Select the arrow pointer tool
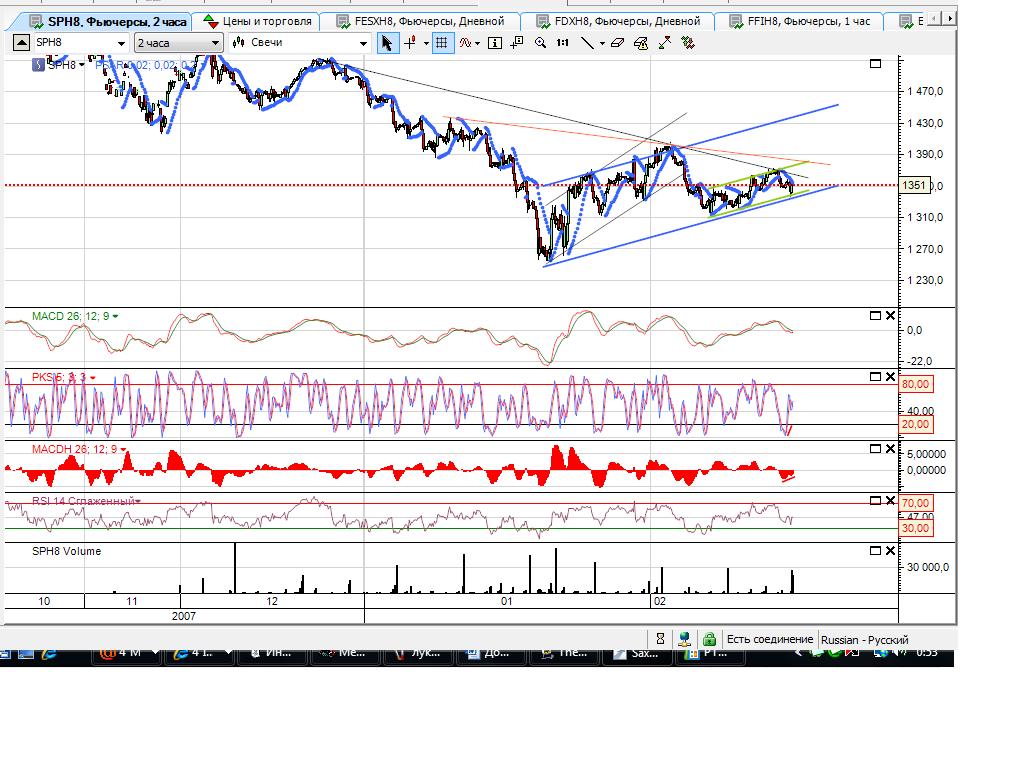Image resolution: width=1024 pixels, height=768 pixels. point(387,43)
